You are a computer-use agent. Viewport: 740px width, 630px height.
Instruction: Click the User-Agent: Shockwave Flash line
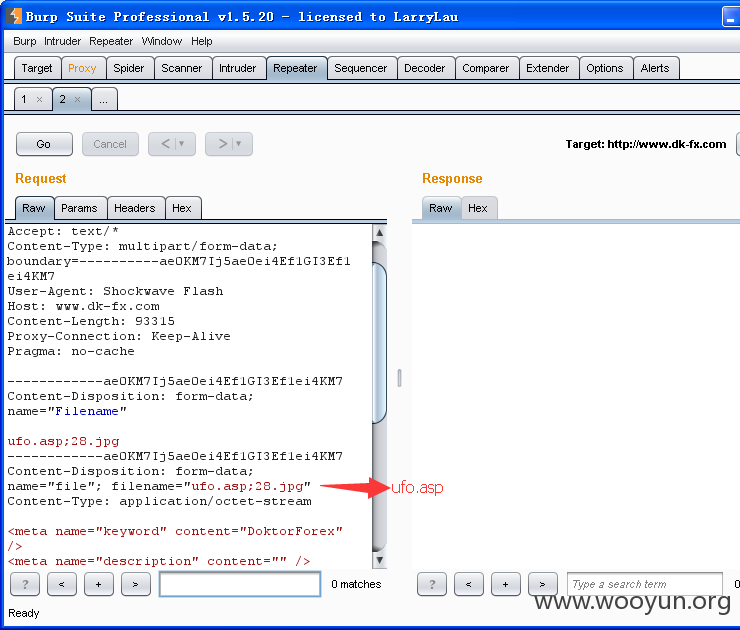coord(115,291)
